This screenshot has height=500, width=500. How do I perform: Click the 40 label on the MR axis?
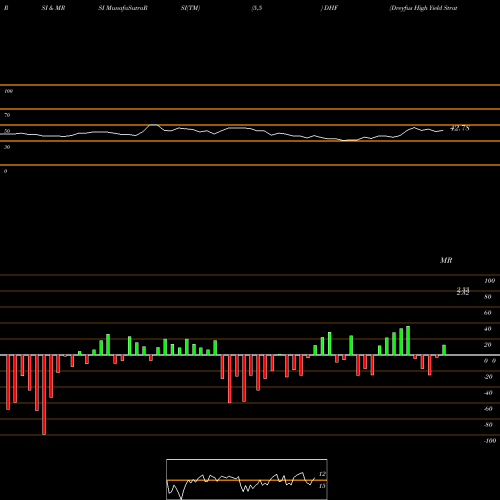point(488,329)
